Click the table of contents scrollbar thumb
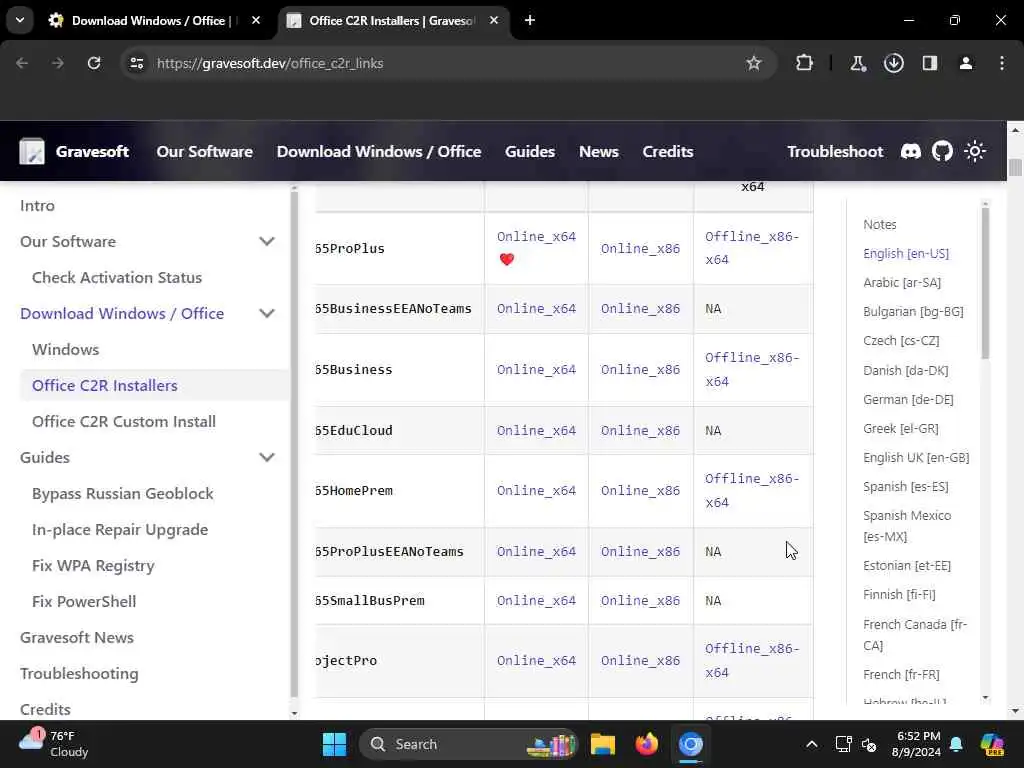This screenshot has height=768, width=1024. pyautogui.click(x=985, y=283)
